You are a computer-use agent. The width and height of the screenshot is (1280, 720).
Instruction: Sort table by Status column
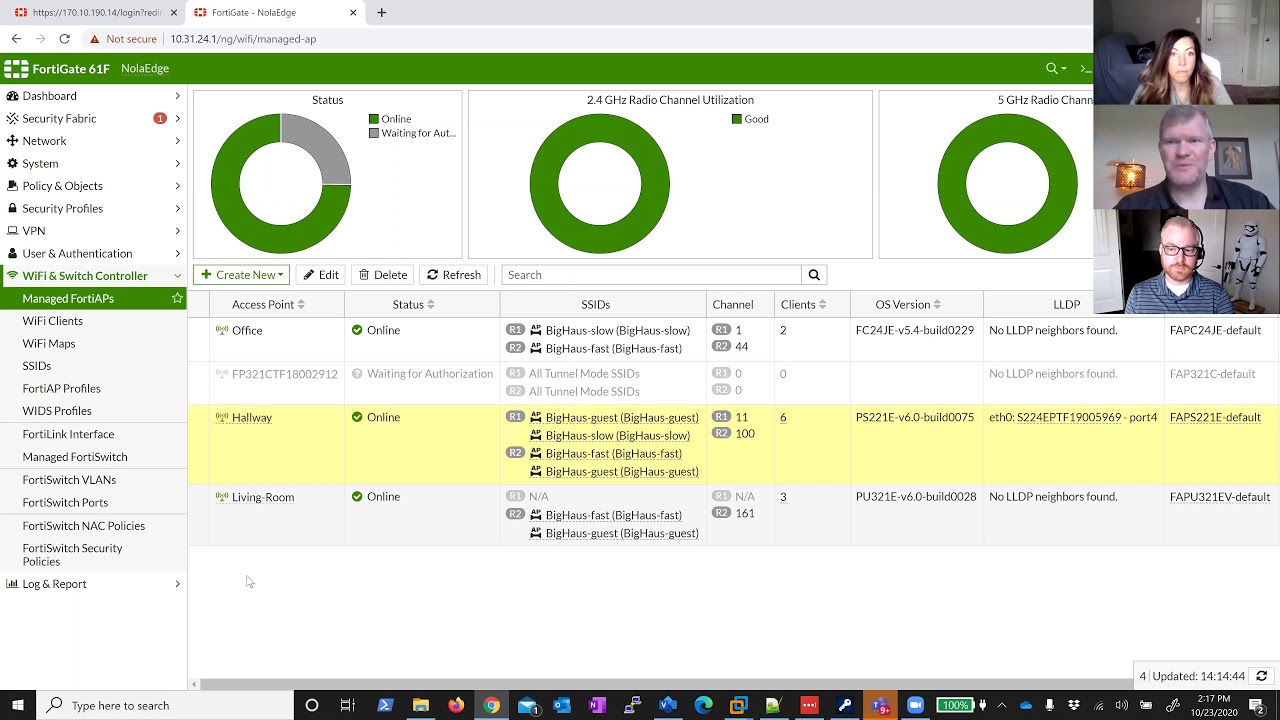click(x=413, y=304)
